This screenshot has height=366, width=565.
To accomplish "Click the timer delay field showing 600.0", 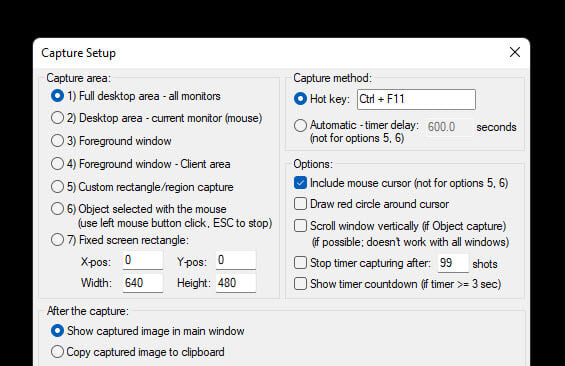I will (x=449, y=127).
